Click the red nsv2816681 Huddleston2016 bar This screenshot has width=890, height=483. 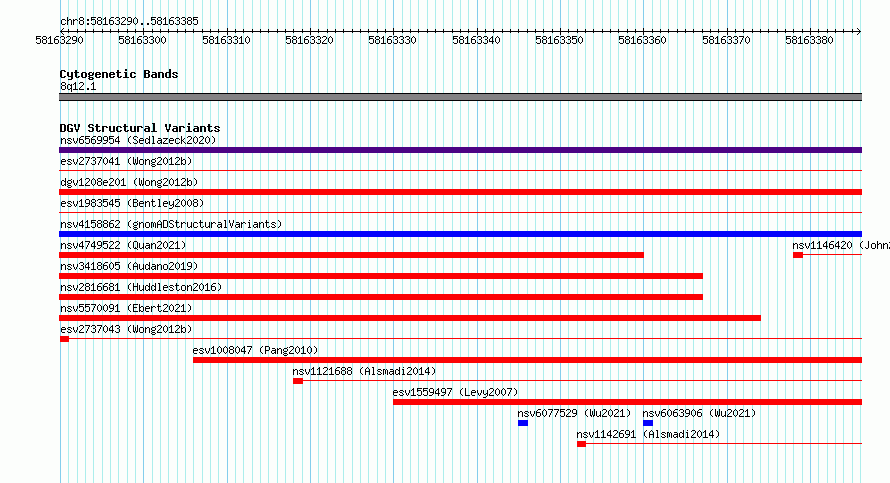(x=381, y=297)
